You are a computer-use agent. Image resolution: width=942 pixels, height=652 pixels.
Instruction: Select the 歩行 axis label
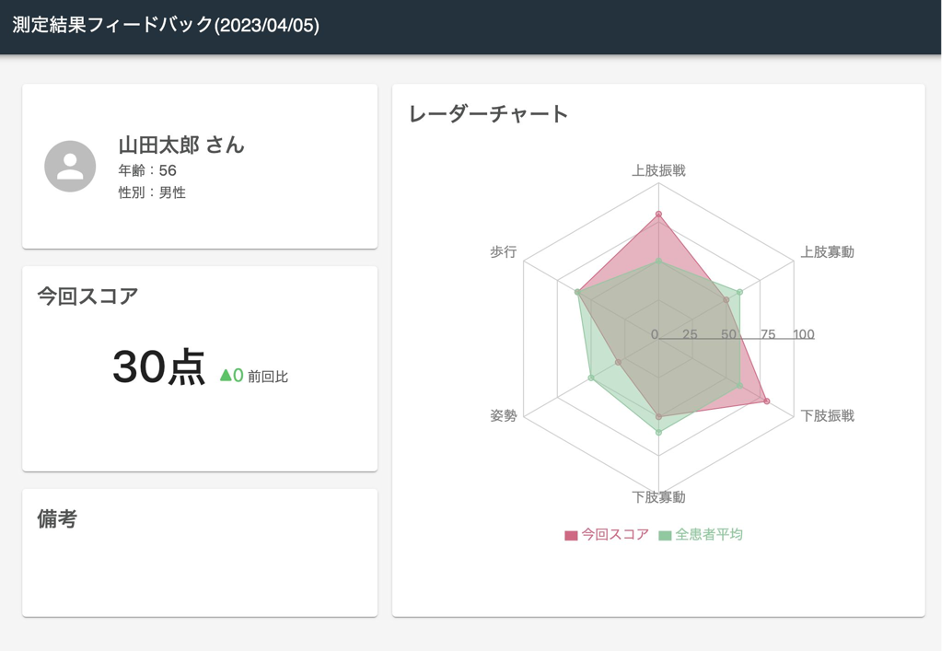tap(503, 252)
